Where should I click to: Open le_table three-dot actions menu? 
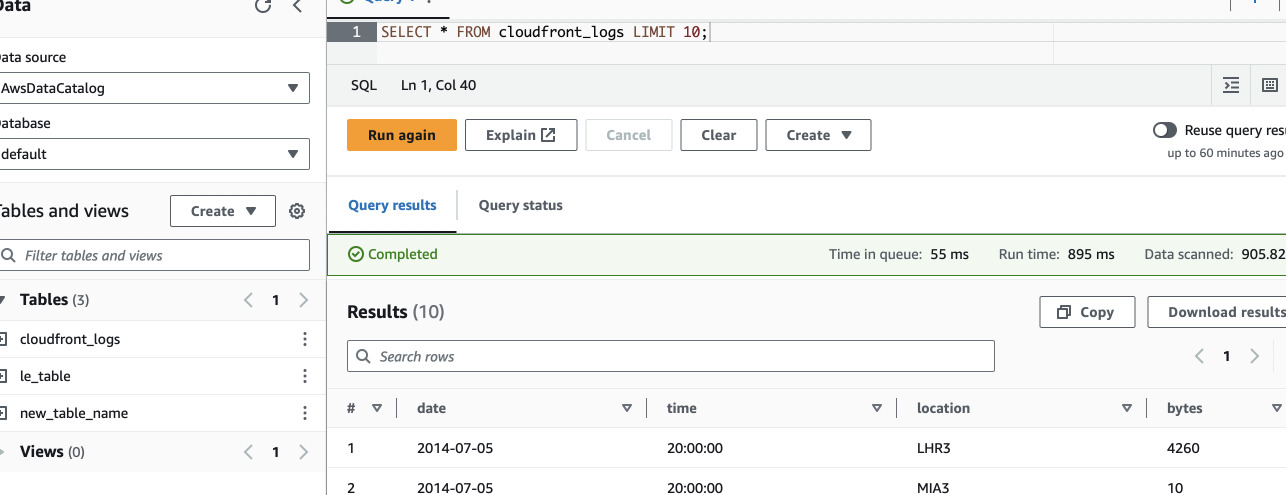point(305,376)
